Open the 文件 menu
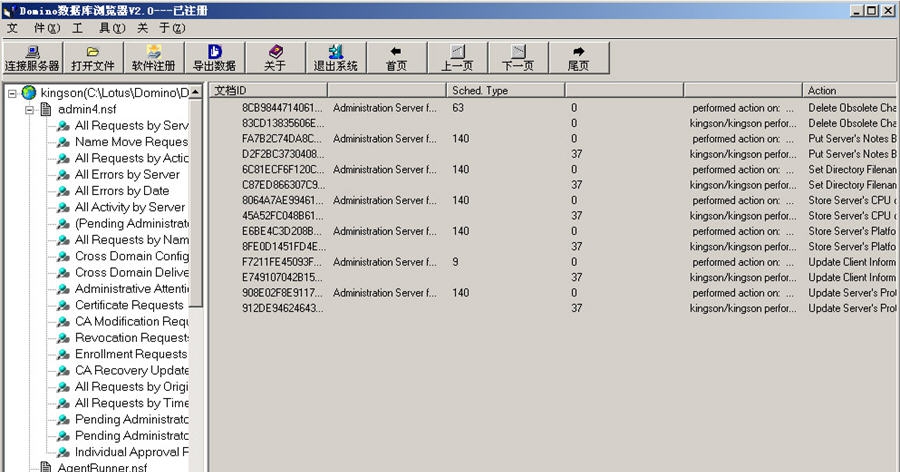The width and height of the screenshot is (900, 472). 33,28
